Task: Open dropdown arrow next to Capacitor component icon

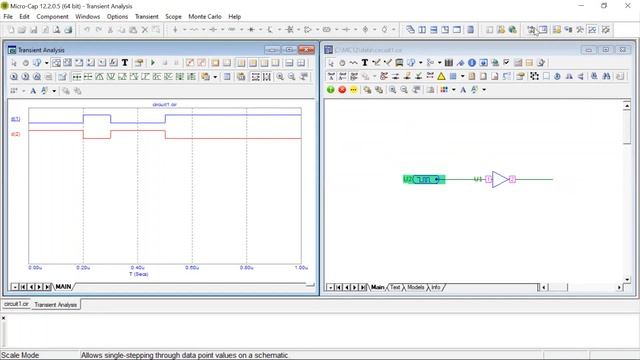Action: coord(222,30)
